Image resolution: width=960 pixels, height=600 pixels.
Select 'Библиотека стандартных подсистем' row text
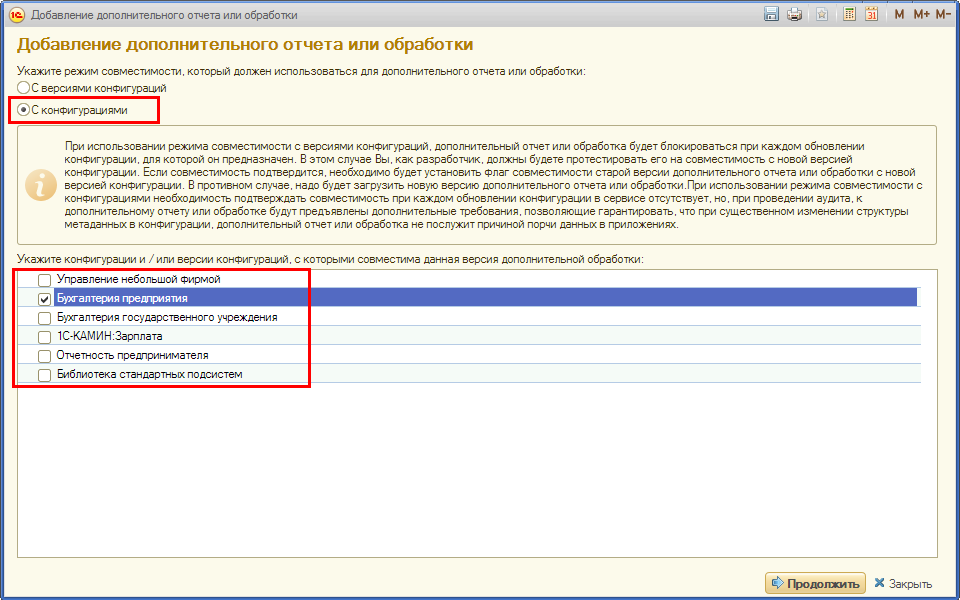click(149, 374)
